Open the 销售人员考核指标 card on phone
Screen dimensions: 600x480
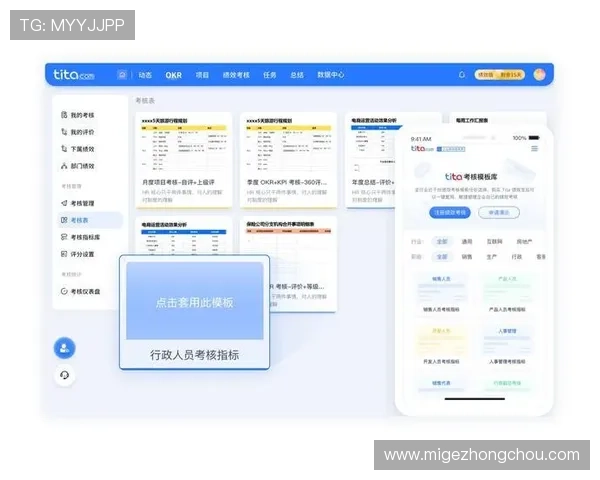pos(441,294)
